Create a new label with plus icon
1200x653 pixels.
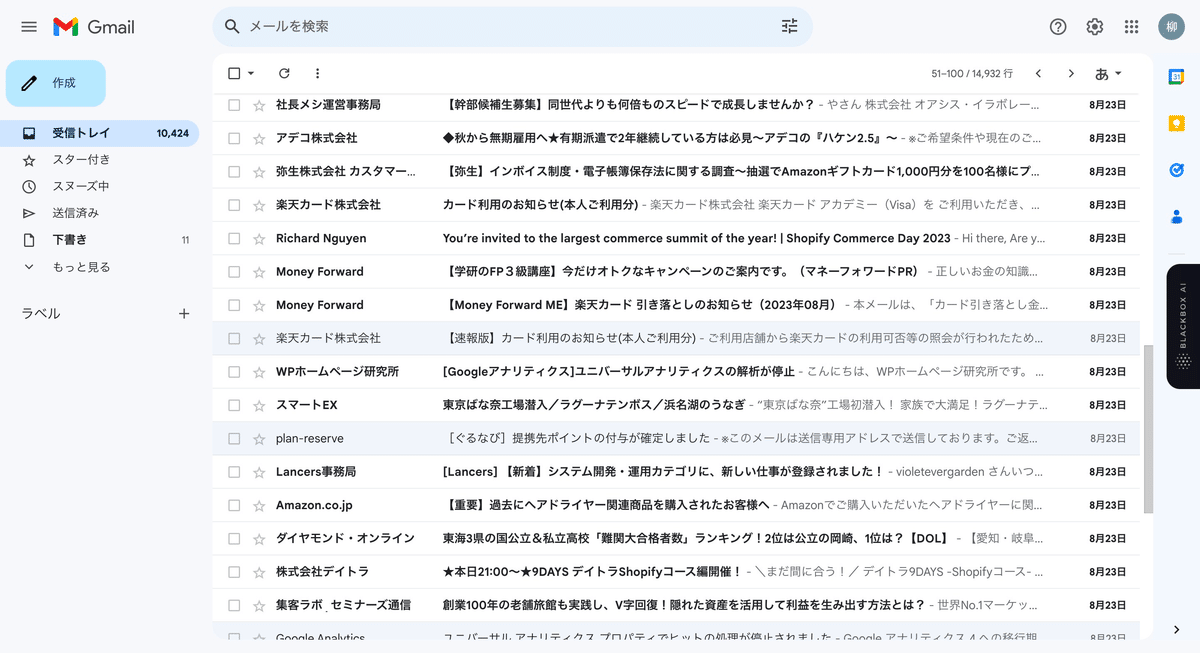point(184,313)
